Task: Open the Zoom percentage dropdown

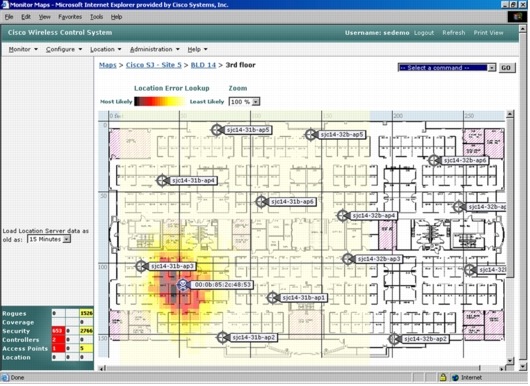Action: coord(244,102)
